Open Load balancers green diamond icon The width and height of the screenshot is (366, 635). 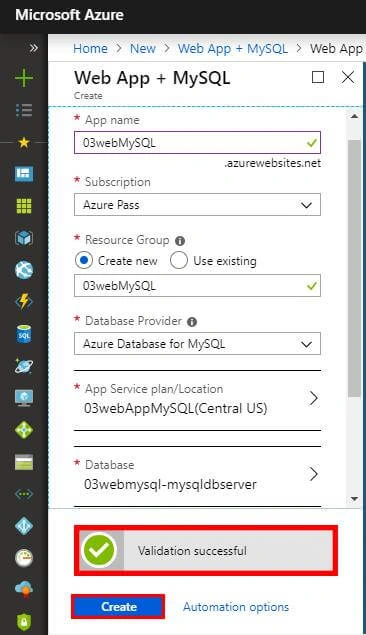24,430
